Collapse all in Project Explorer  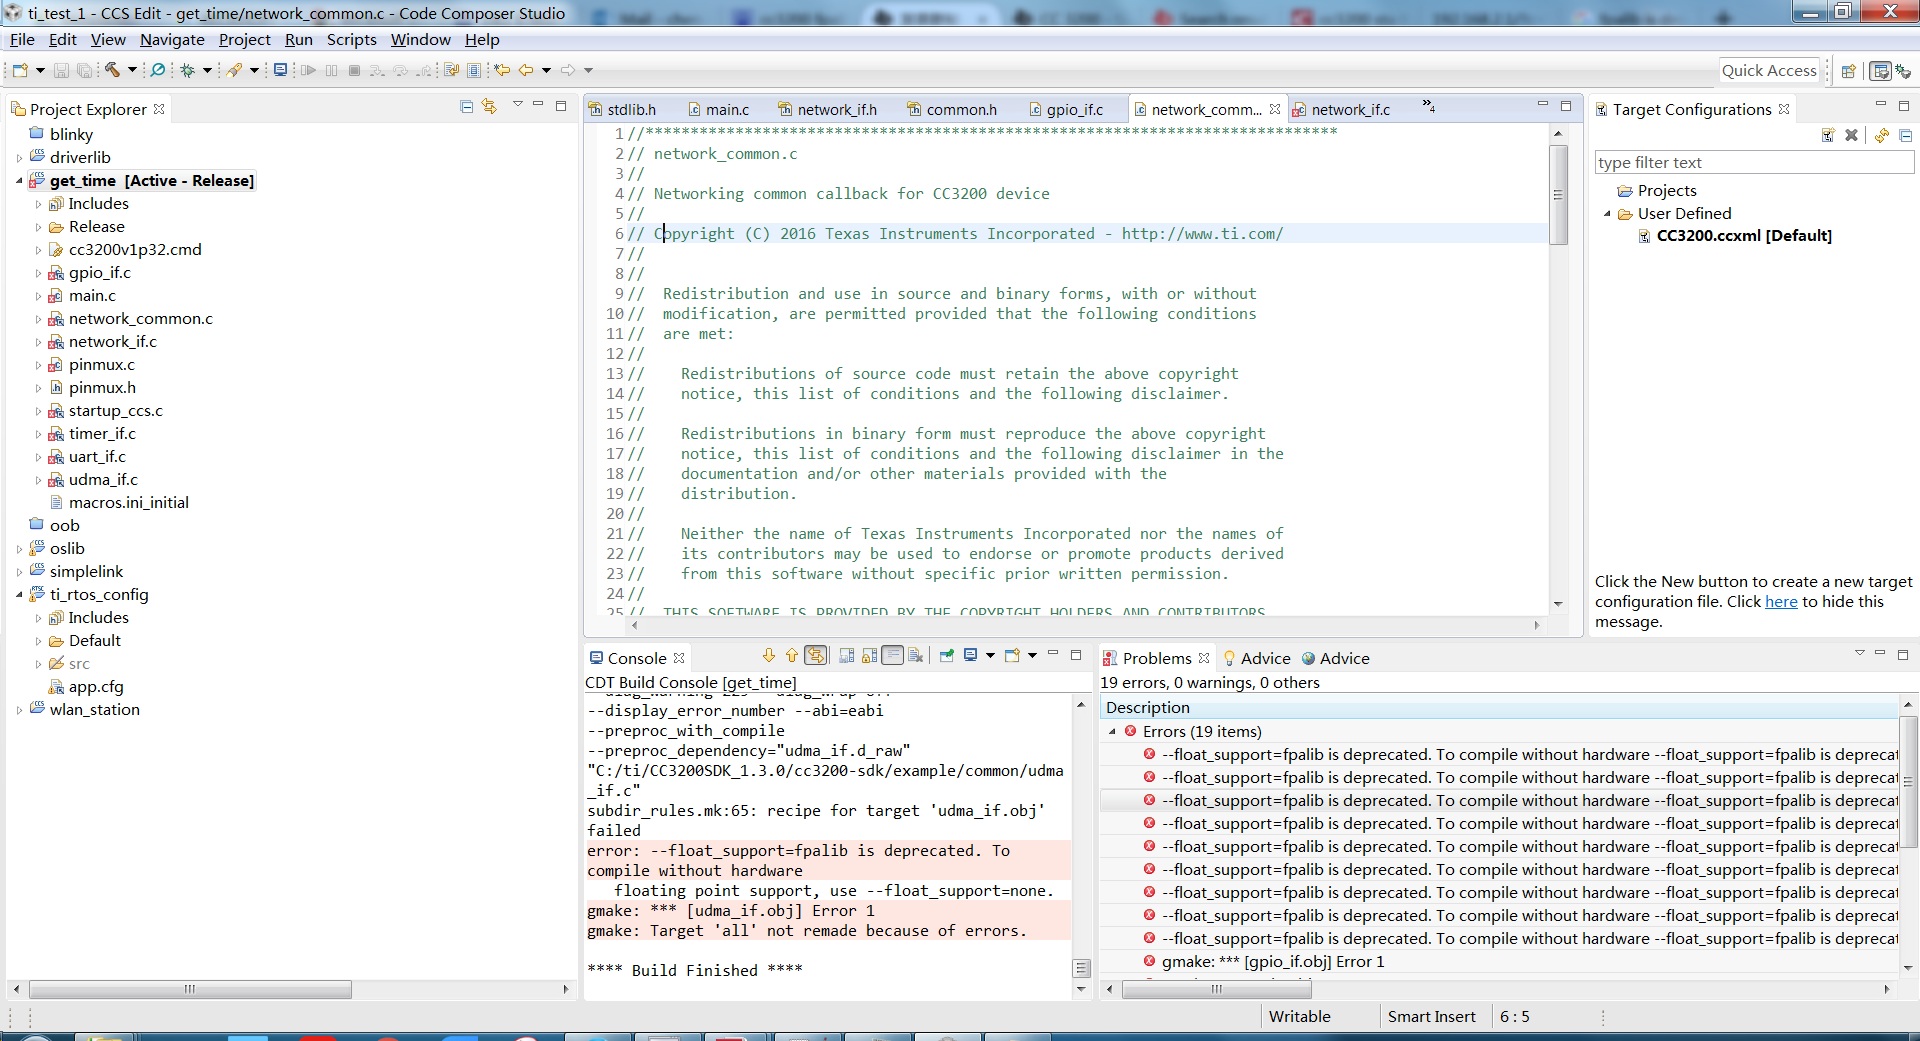click(x=466, y=107)
